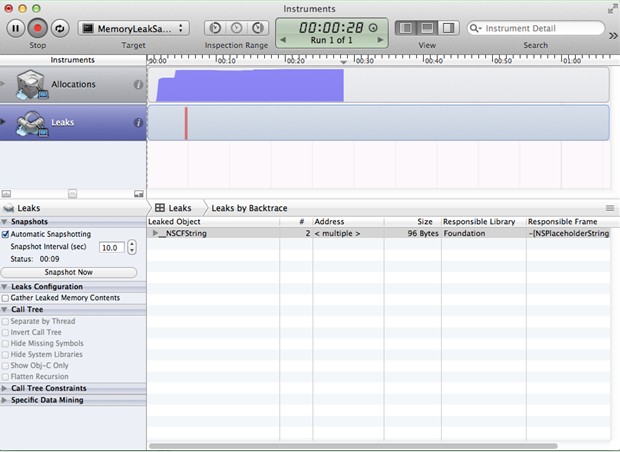Click the right icon below the instruments list
This screenshot has height=452, width=620.
point(138,193)
